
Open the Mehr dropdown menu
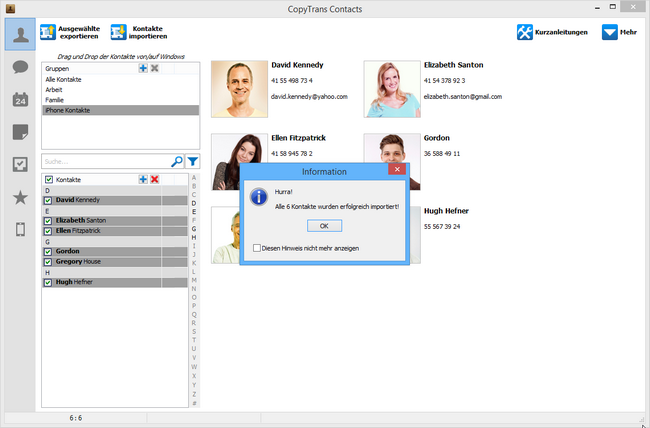619,32
